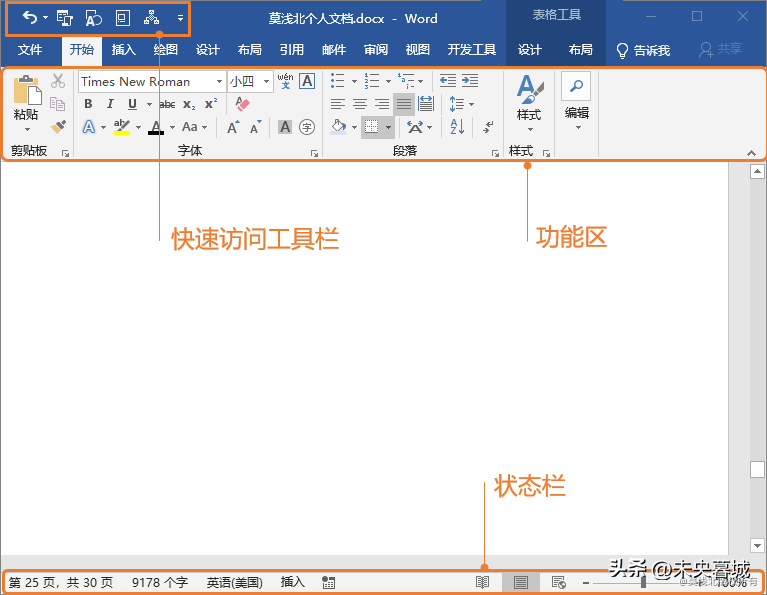Open the font name dropdown Times New Roman
The image size is (767, 595).
click(219, 82)
